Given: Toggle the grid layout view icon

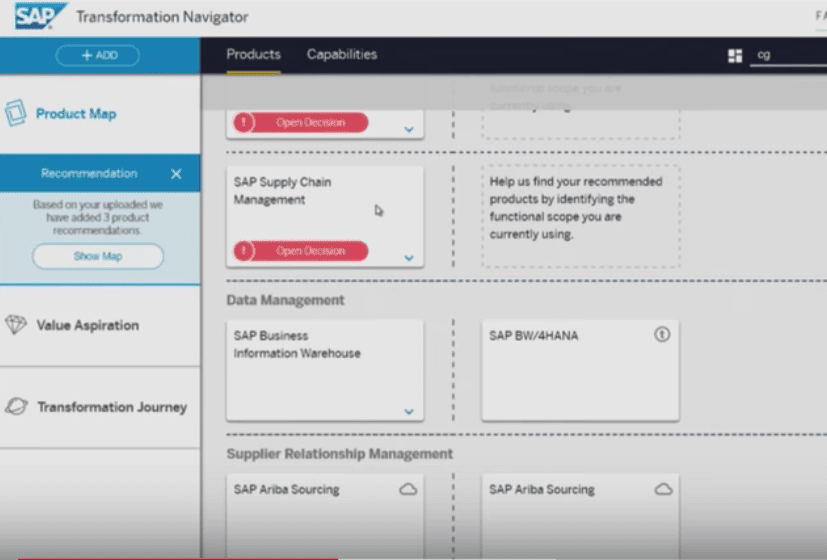Looking at the screenshot, I should click(735, 55).
